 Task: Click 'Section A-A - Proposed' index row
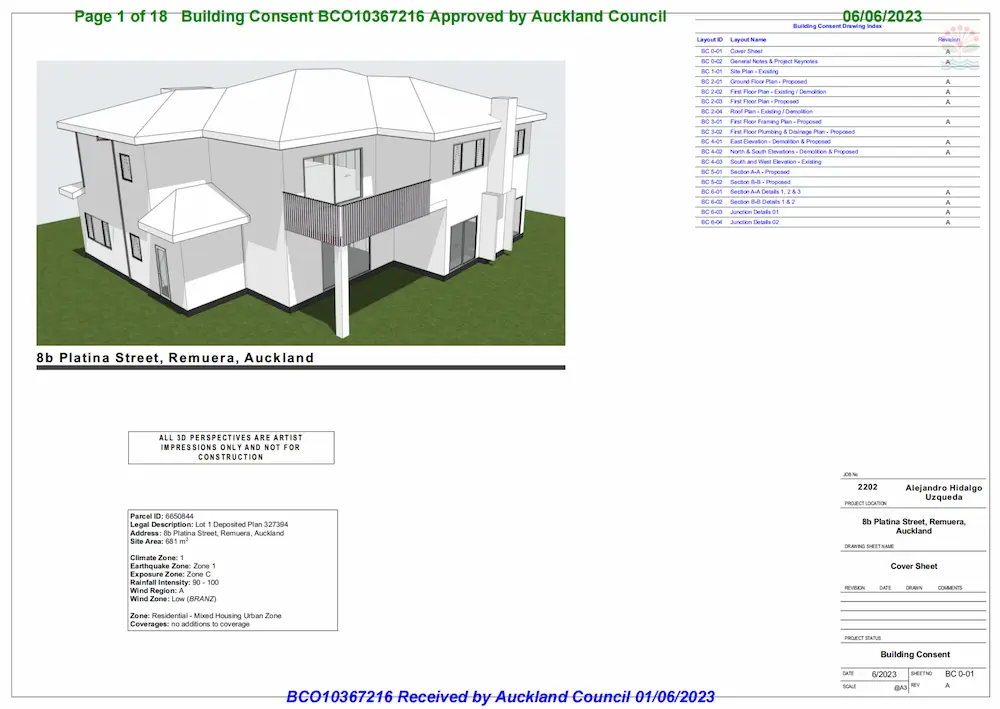837,172
